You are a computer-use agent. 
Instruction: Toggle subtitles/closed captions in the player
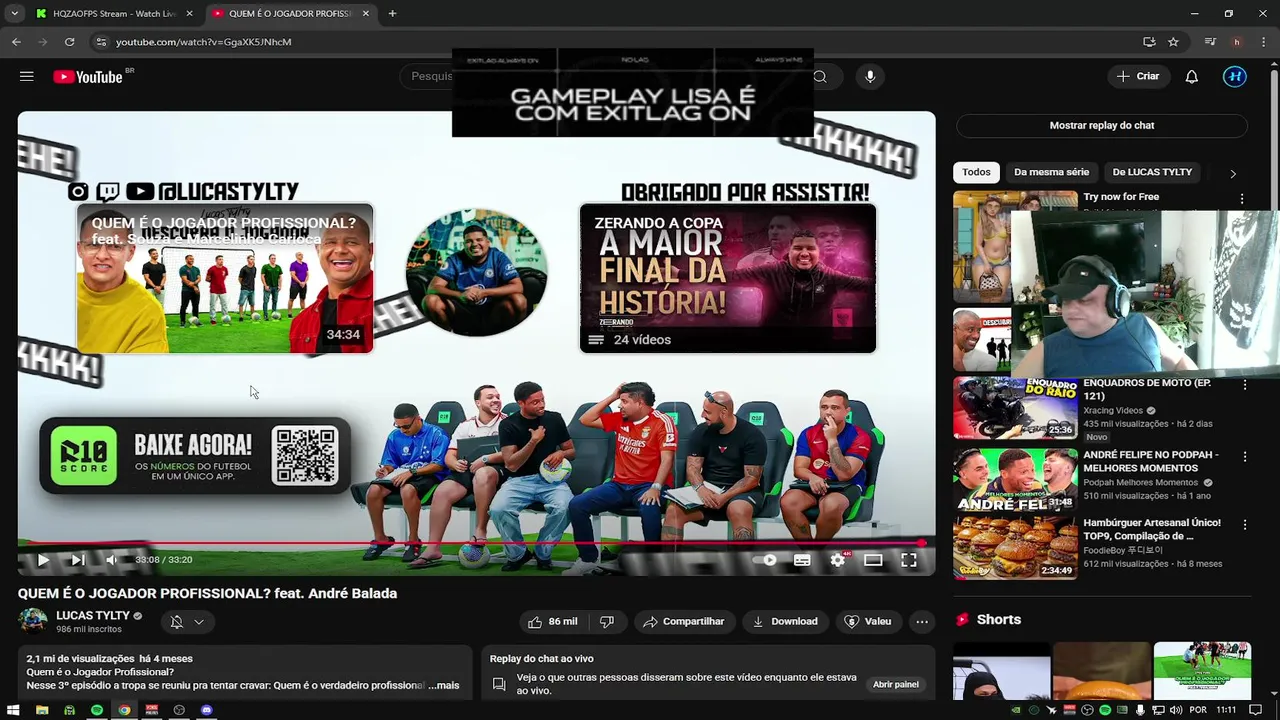(802, 560)
